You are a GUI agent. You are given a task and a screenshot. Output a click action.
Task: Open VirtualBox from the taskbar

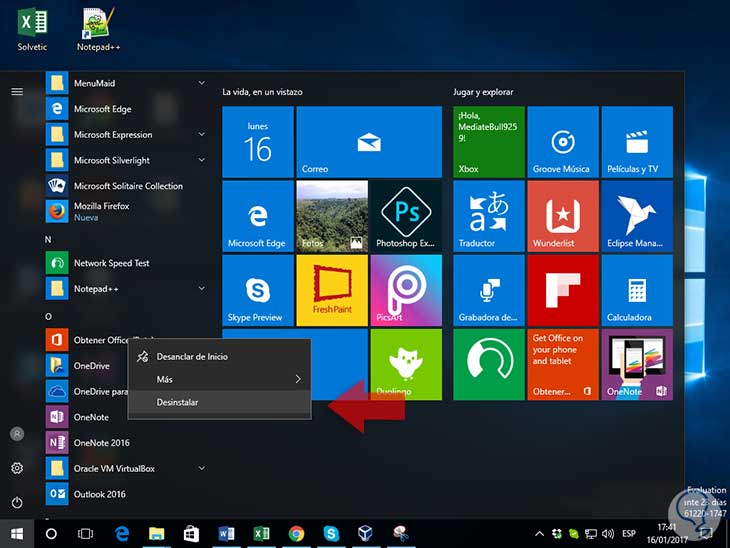point(365,534)
